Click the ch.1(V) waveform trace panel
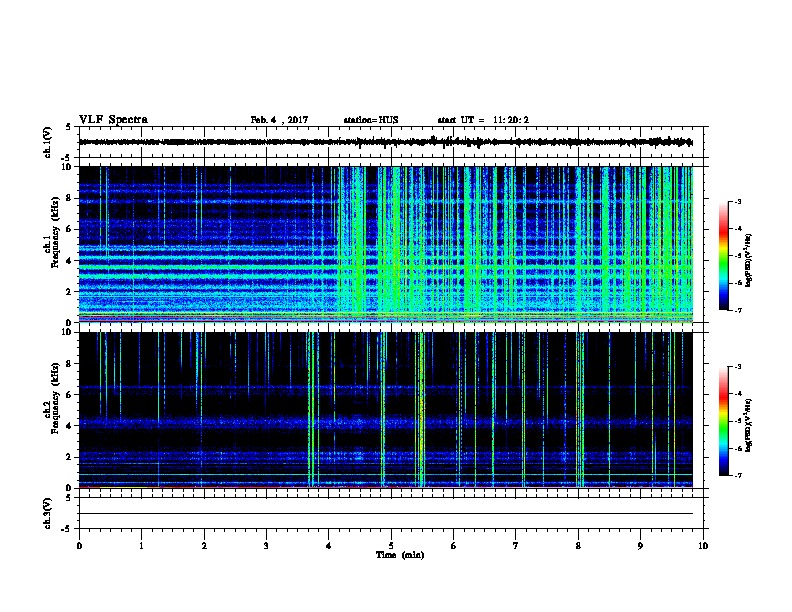 point(391,142)
